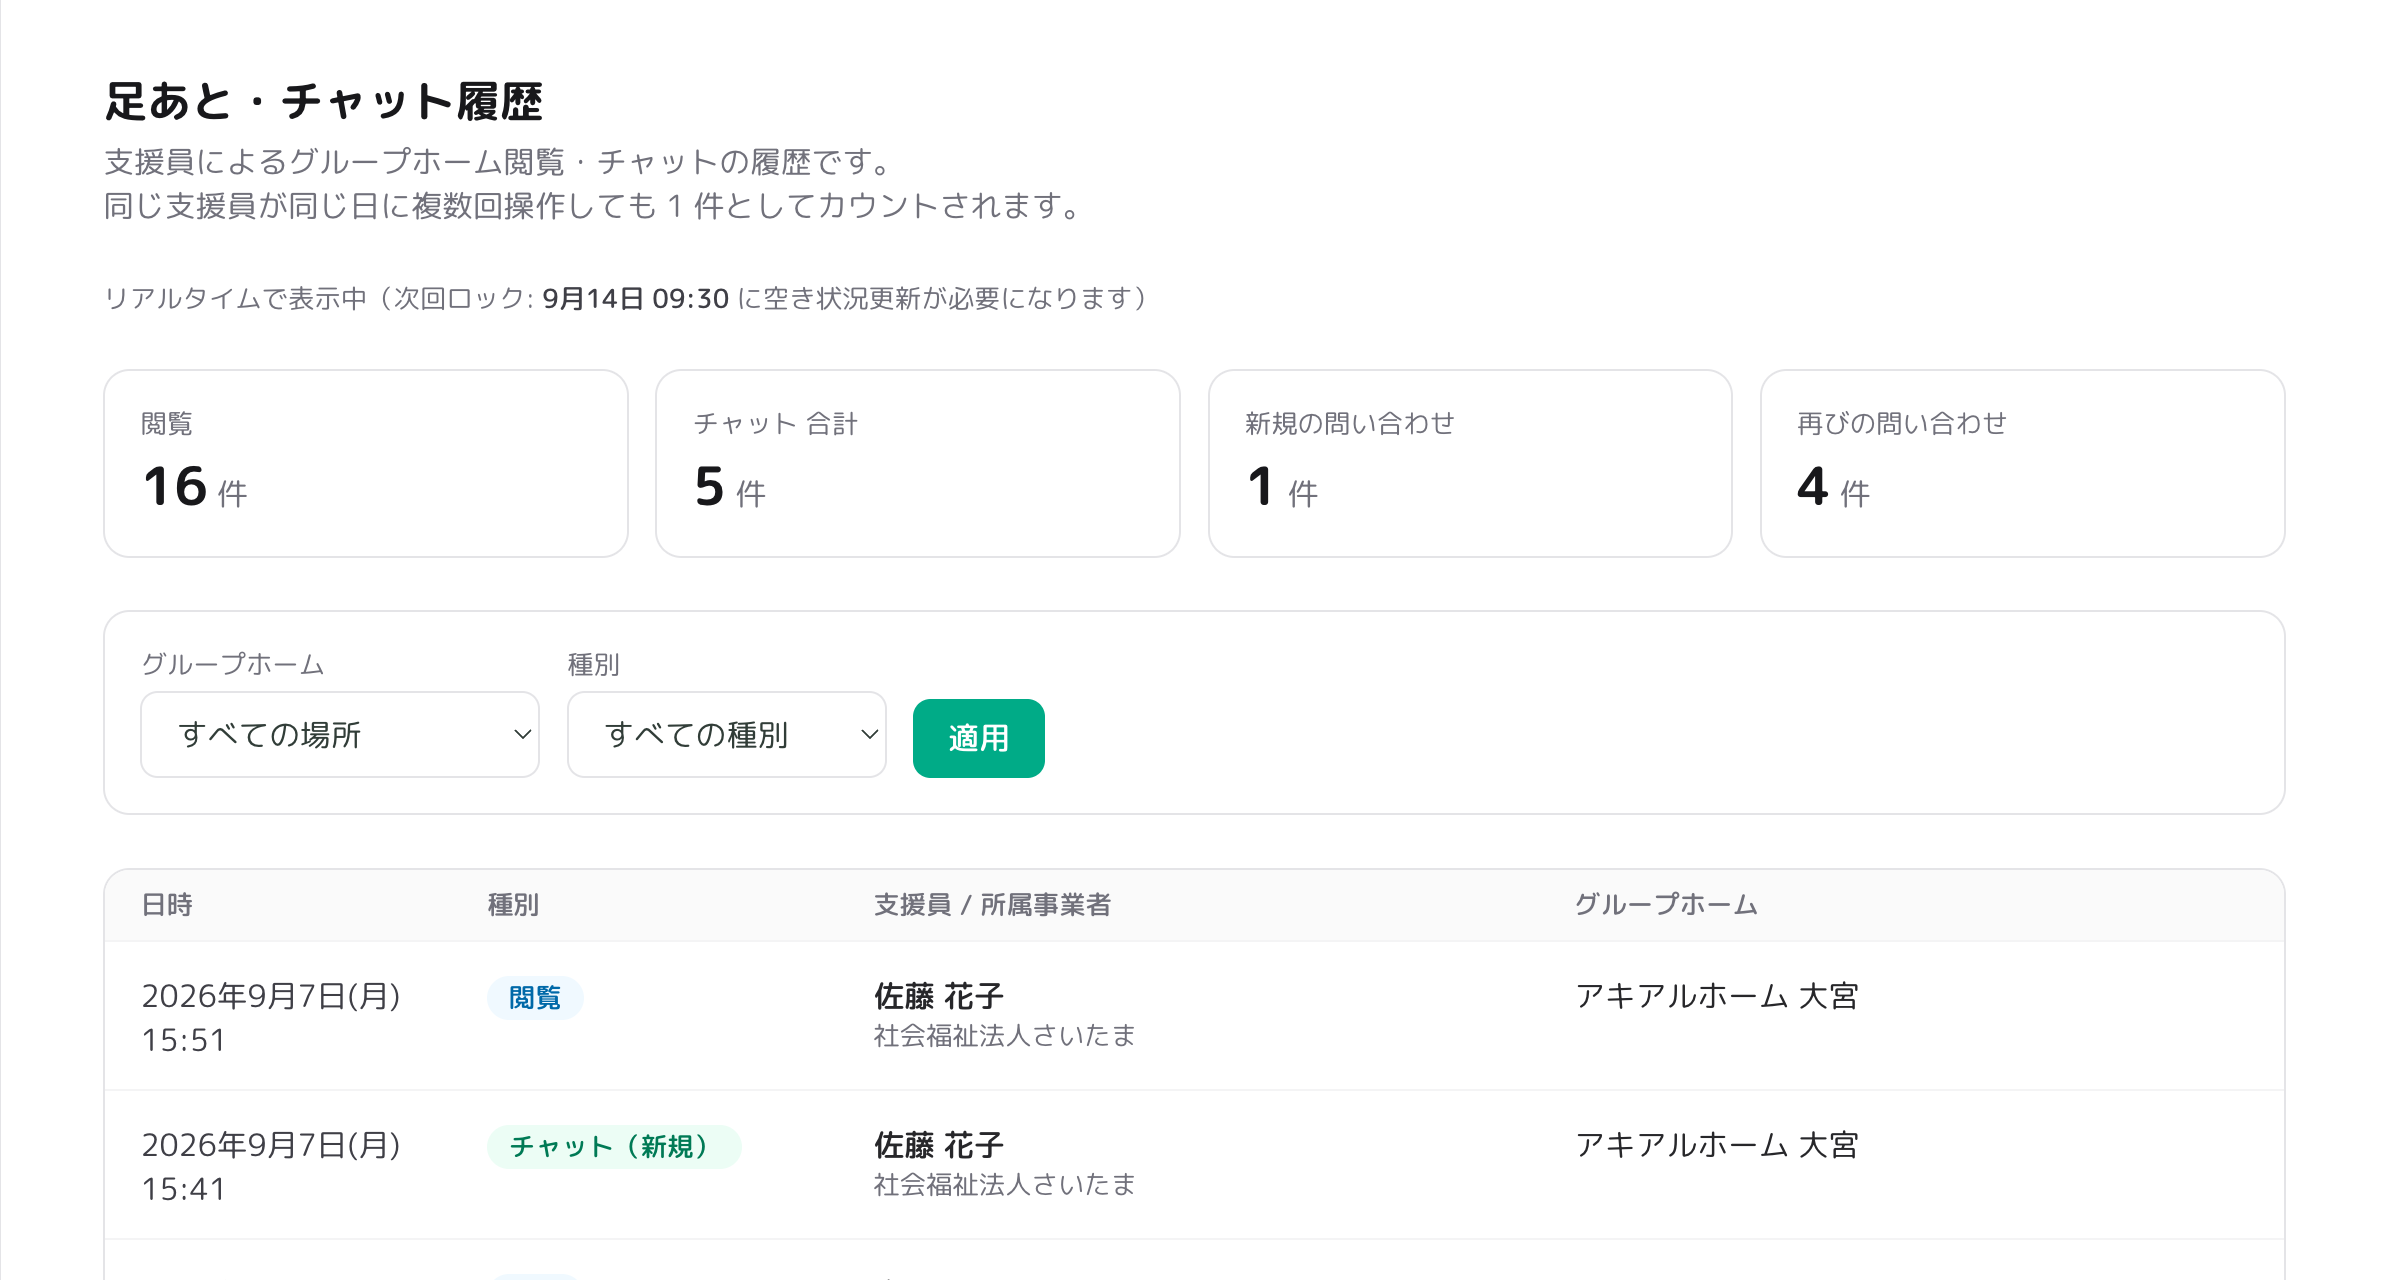Image resolution: width=2388 pixels, height=1280 pixels.
Task: Click the 足あと・チャット履歴 page heading
Action: [324, 102]
